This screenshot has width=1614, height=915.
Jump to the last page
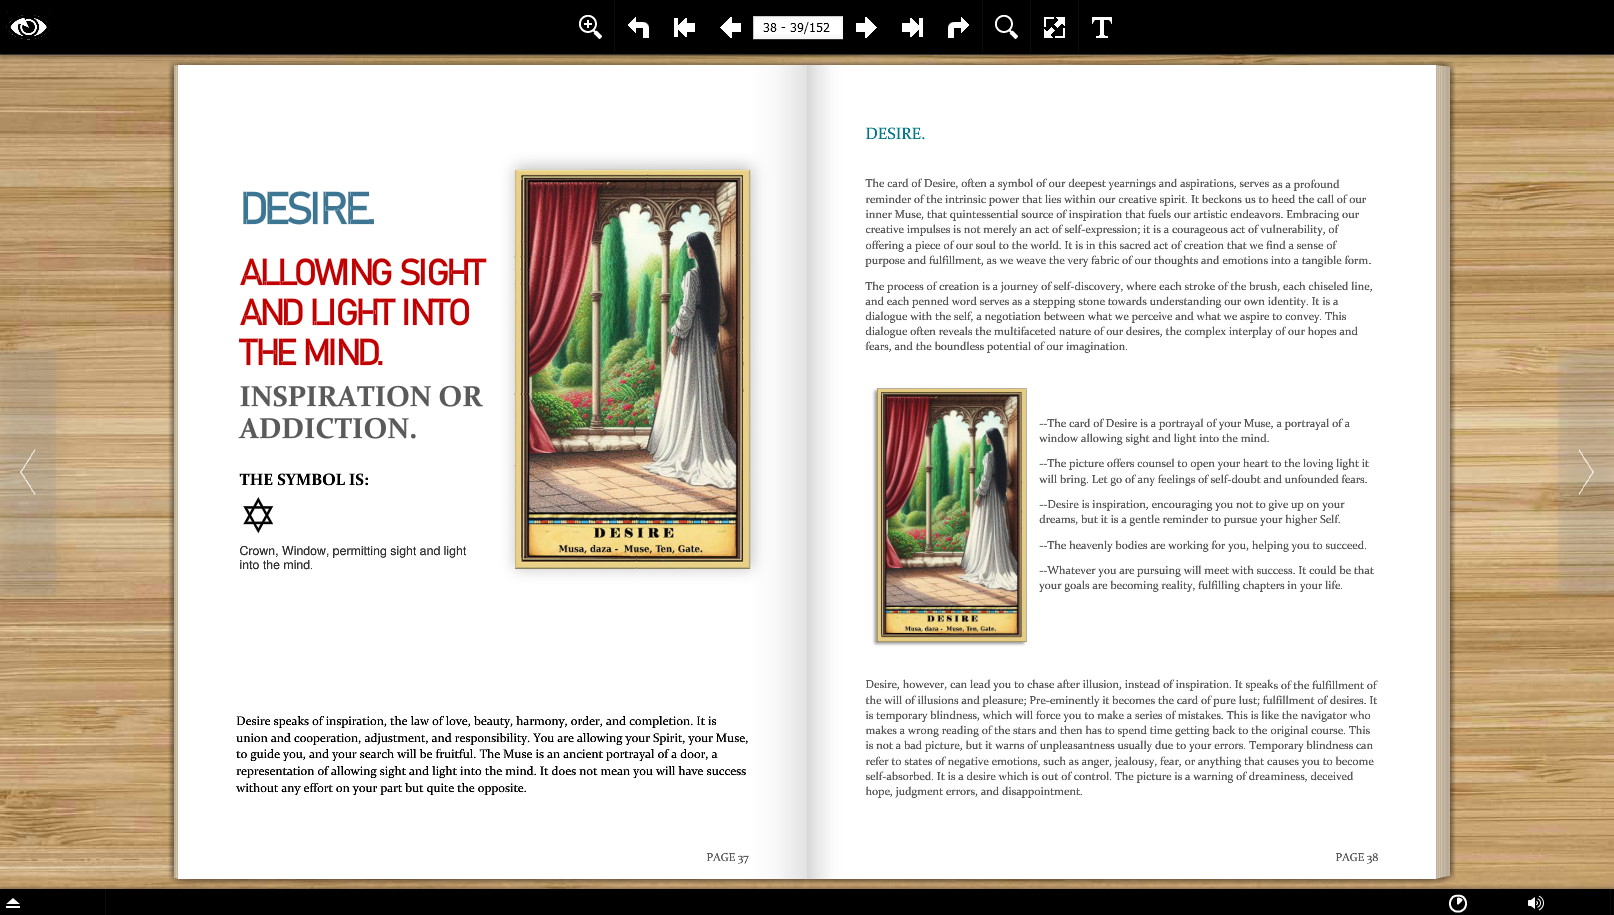click(912, 27)
